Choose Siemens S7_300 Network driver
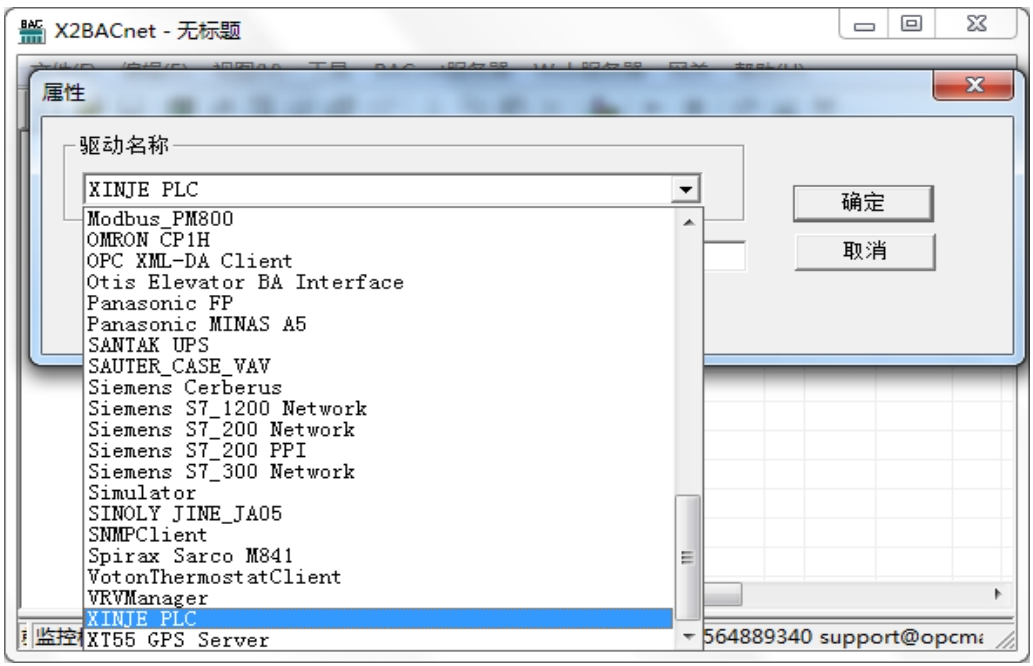 point(379,471)
